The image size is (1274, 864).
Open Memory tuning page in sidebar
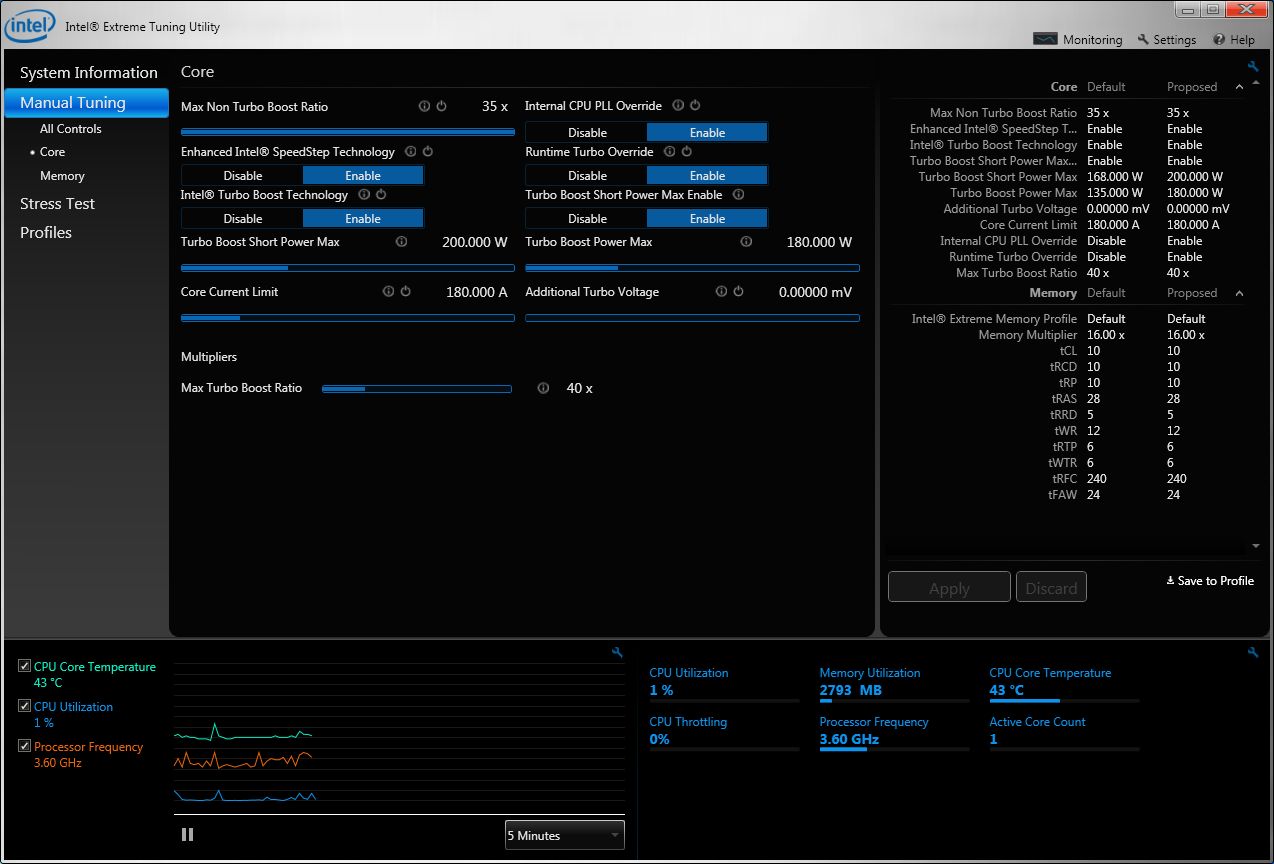coord(62,176)
